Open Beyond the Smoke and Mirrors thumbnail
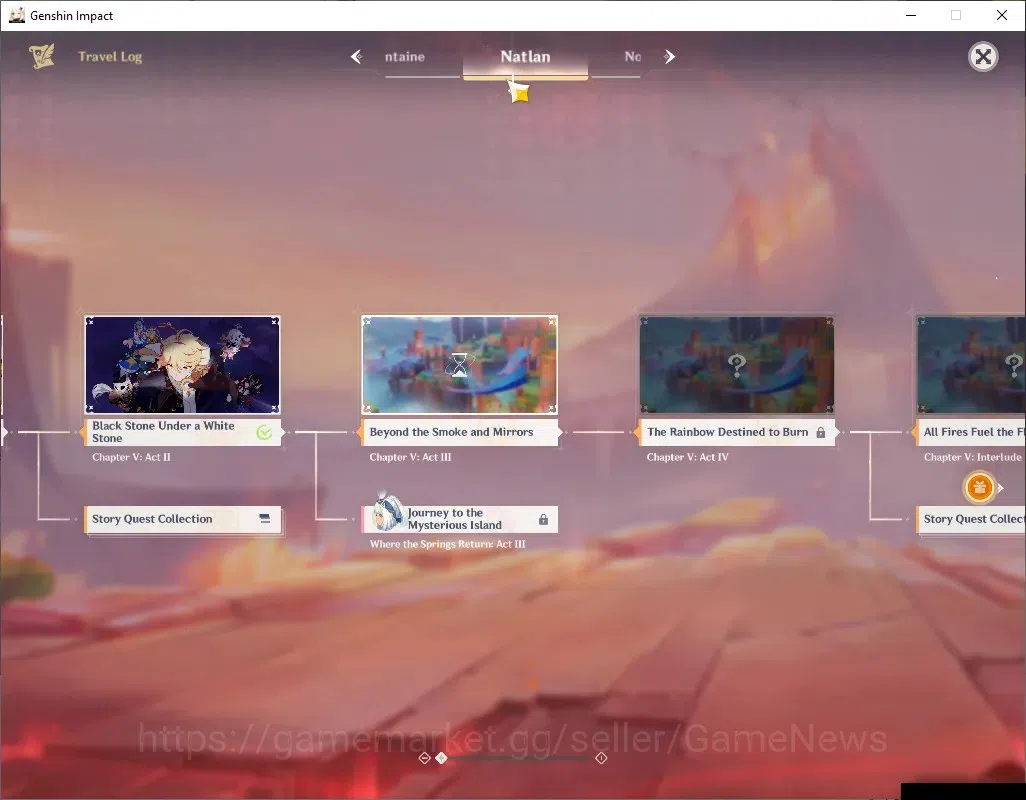The height and width of the screenshot is (800, 1026). point(459,364)
